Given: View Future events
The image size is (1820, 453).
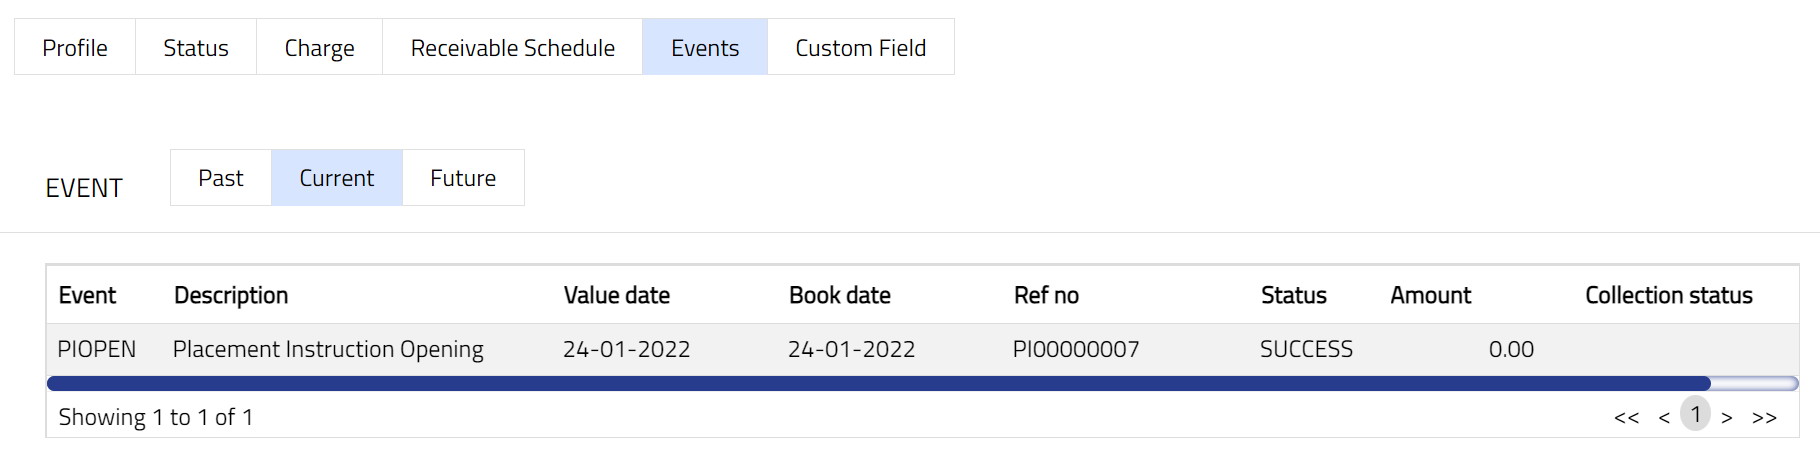Looking at the screenshot, I should click(x=463, y=178).
